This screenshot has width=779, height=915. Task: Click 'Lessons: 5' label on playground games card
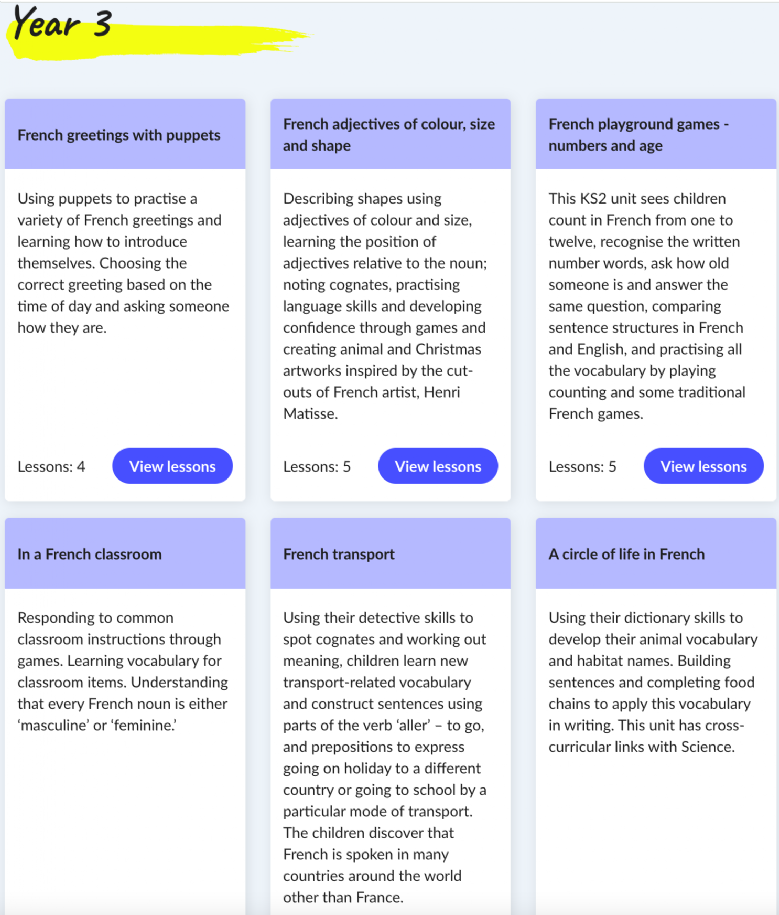[x=582, y=467]
